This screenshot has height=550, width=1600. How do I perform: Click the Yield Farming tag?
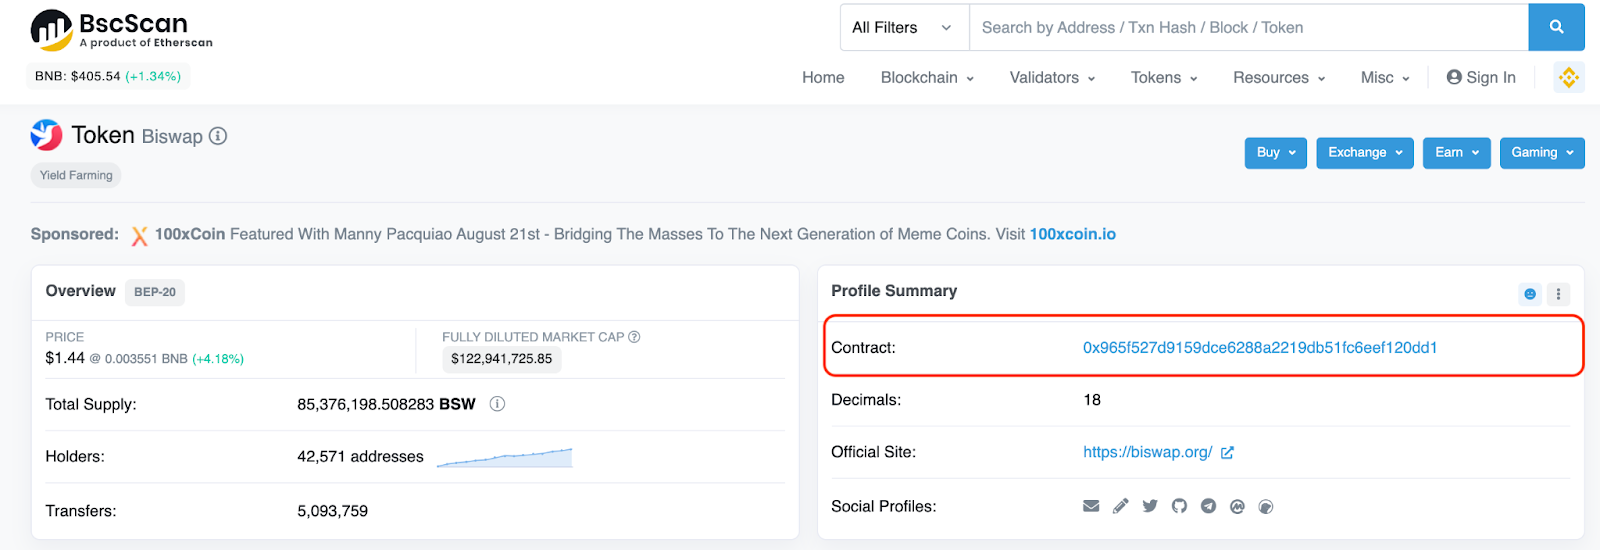pyautogui.click(x=76, y=175)
